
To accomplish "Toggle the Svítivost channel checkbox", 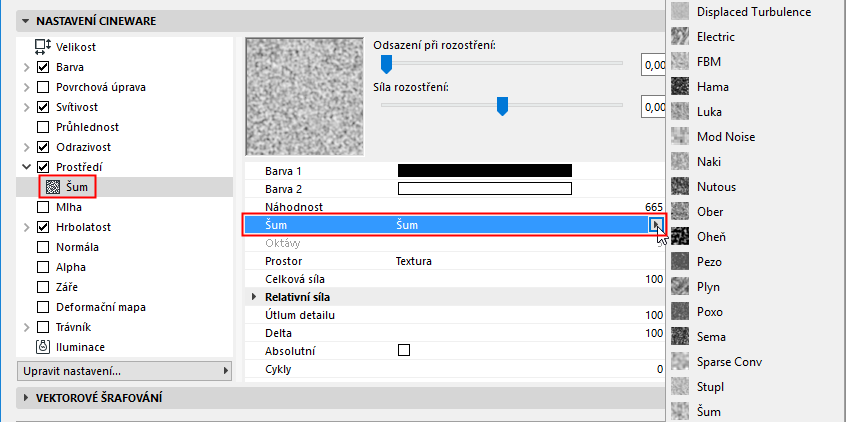I will tap(43, 107).
